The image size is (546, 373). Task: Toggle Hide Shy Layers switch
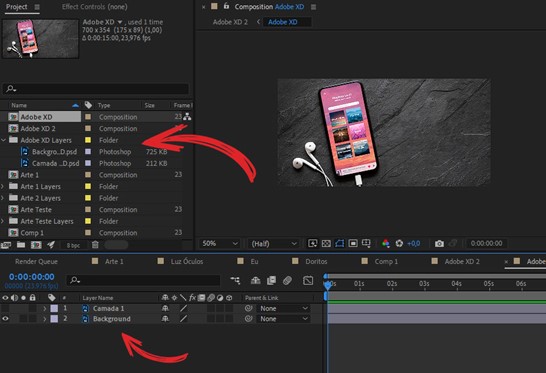(x=256, y=280)
